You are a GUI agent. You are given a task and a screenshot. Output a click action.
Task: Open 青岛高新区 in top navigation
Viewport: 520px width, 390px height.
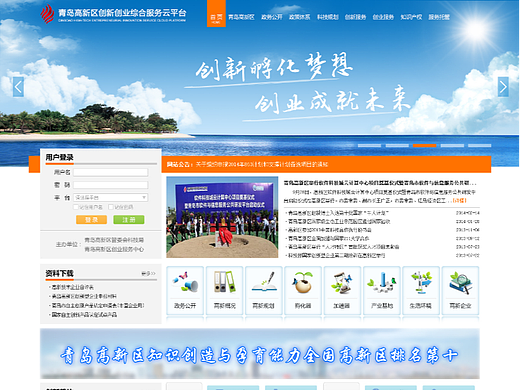point(241,17)
